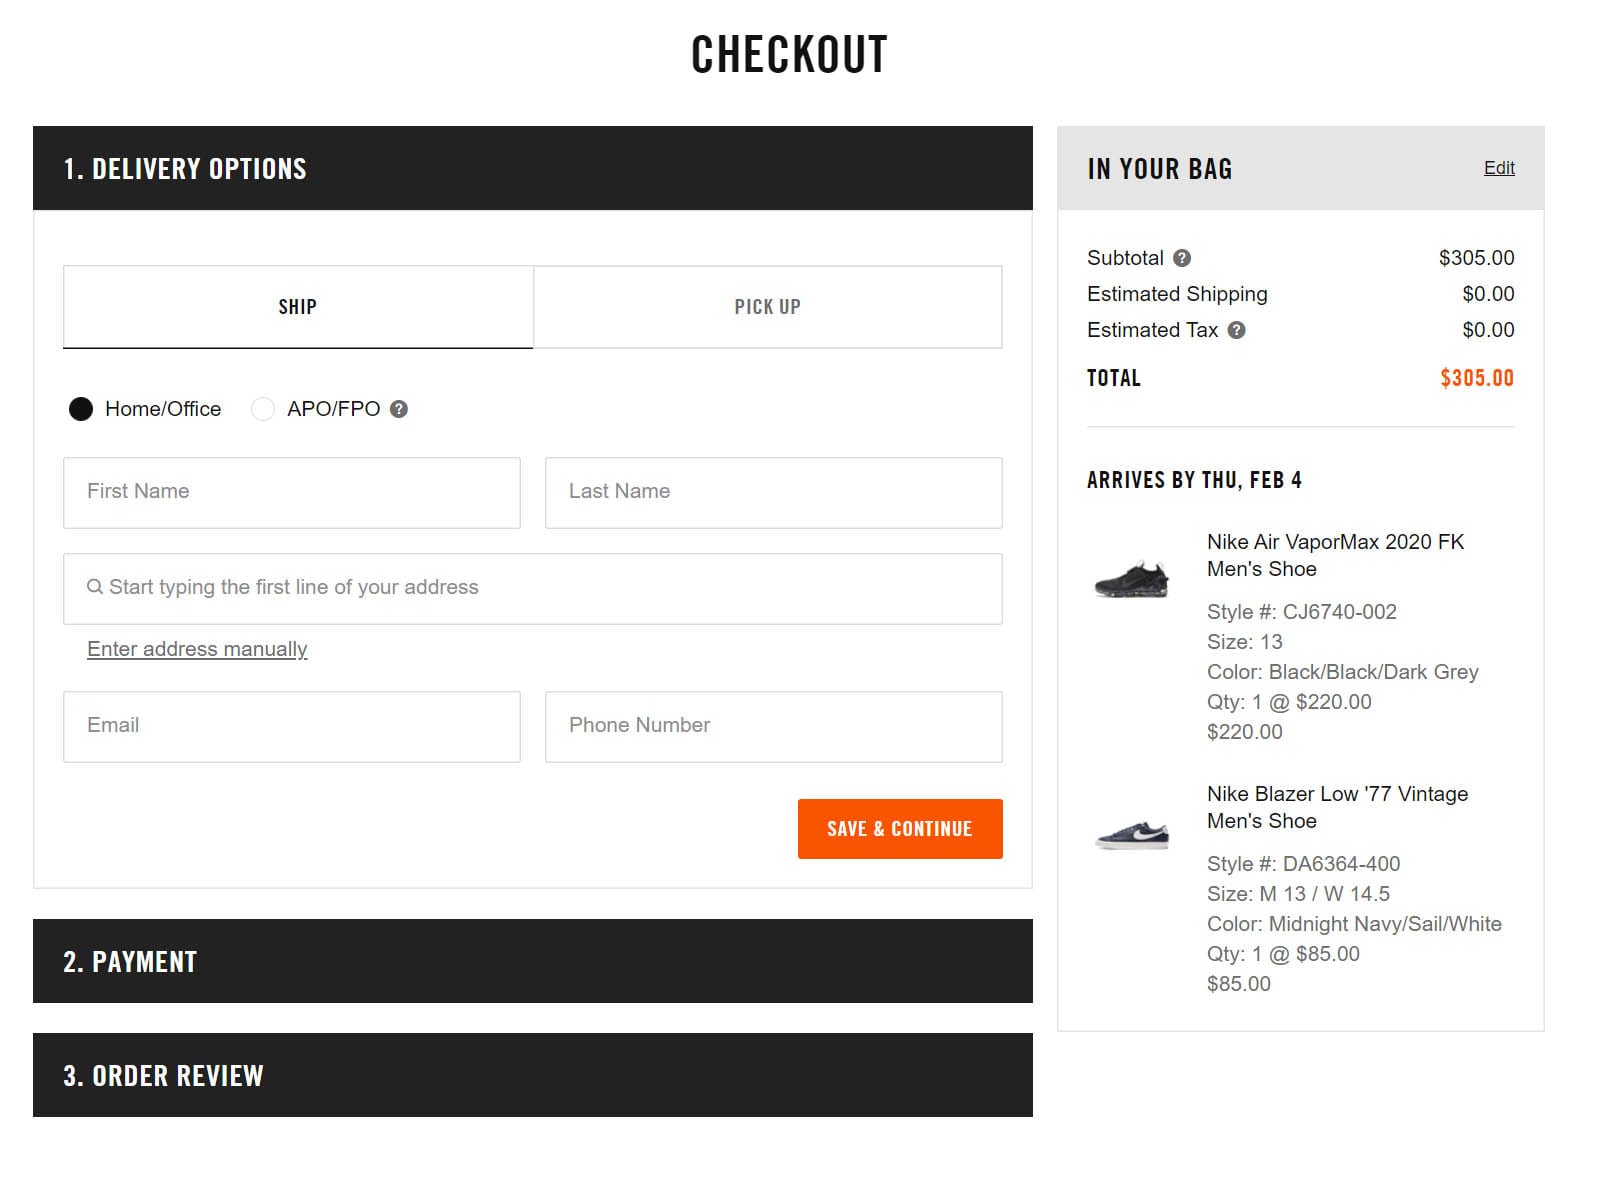The image size is (1600, 1202).
Task: Click the Estimated Tax help icon
Action: (1236, 330)
